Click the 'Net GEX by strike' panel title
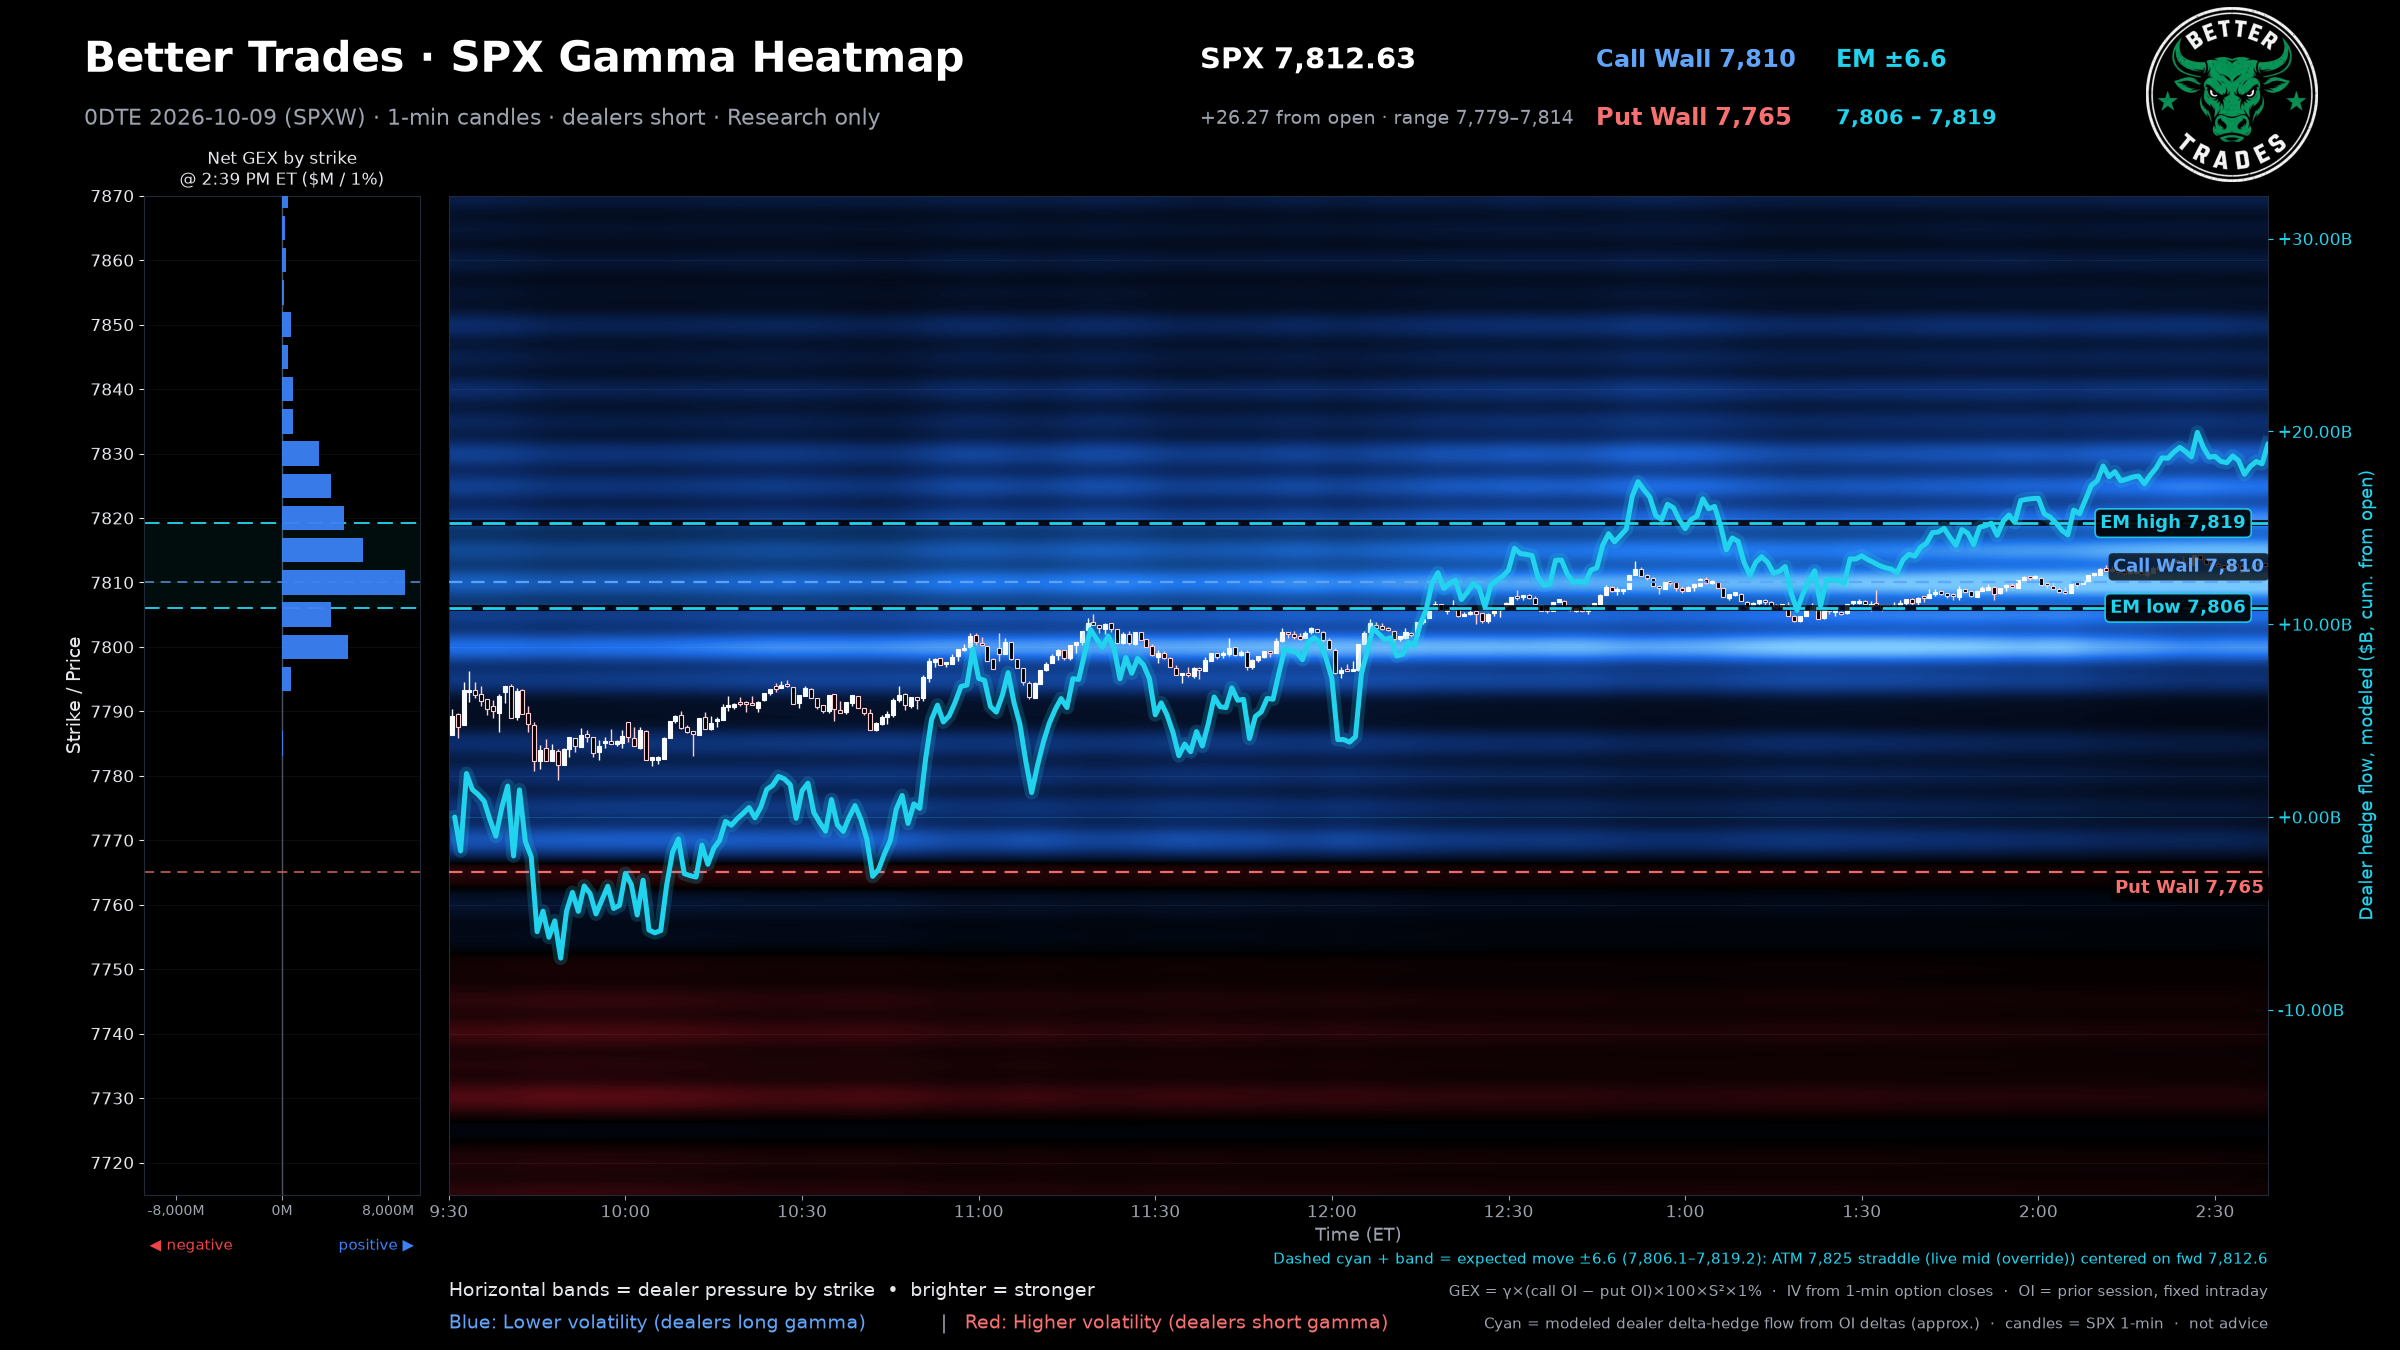The height and width of the screenshot is (1350, 2400). 282,168
